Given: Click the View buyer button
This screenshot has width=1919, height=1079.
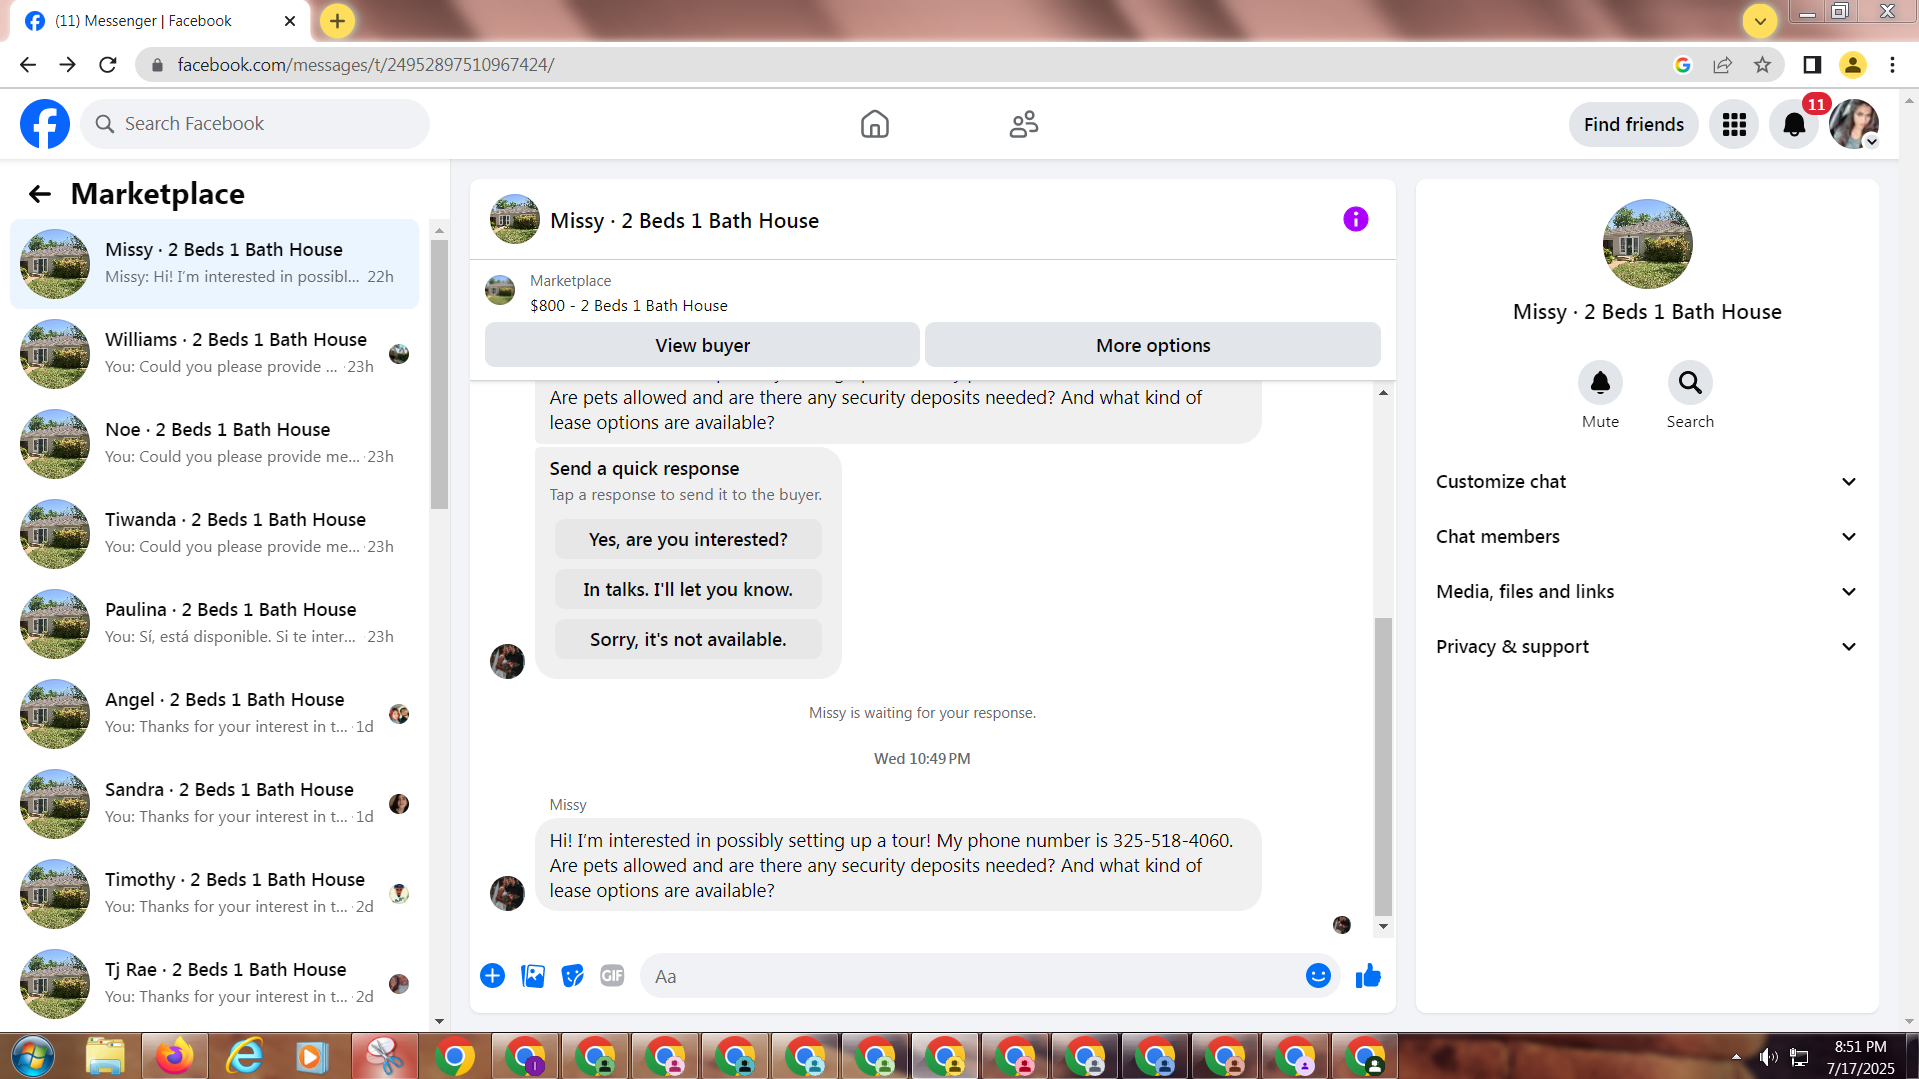Looking at the screenshot, I should (702, 345).
